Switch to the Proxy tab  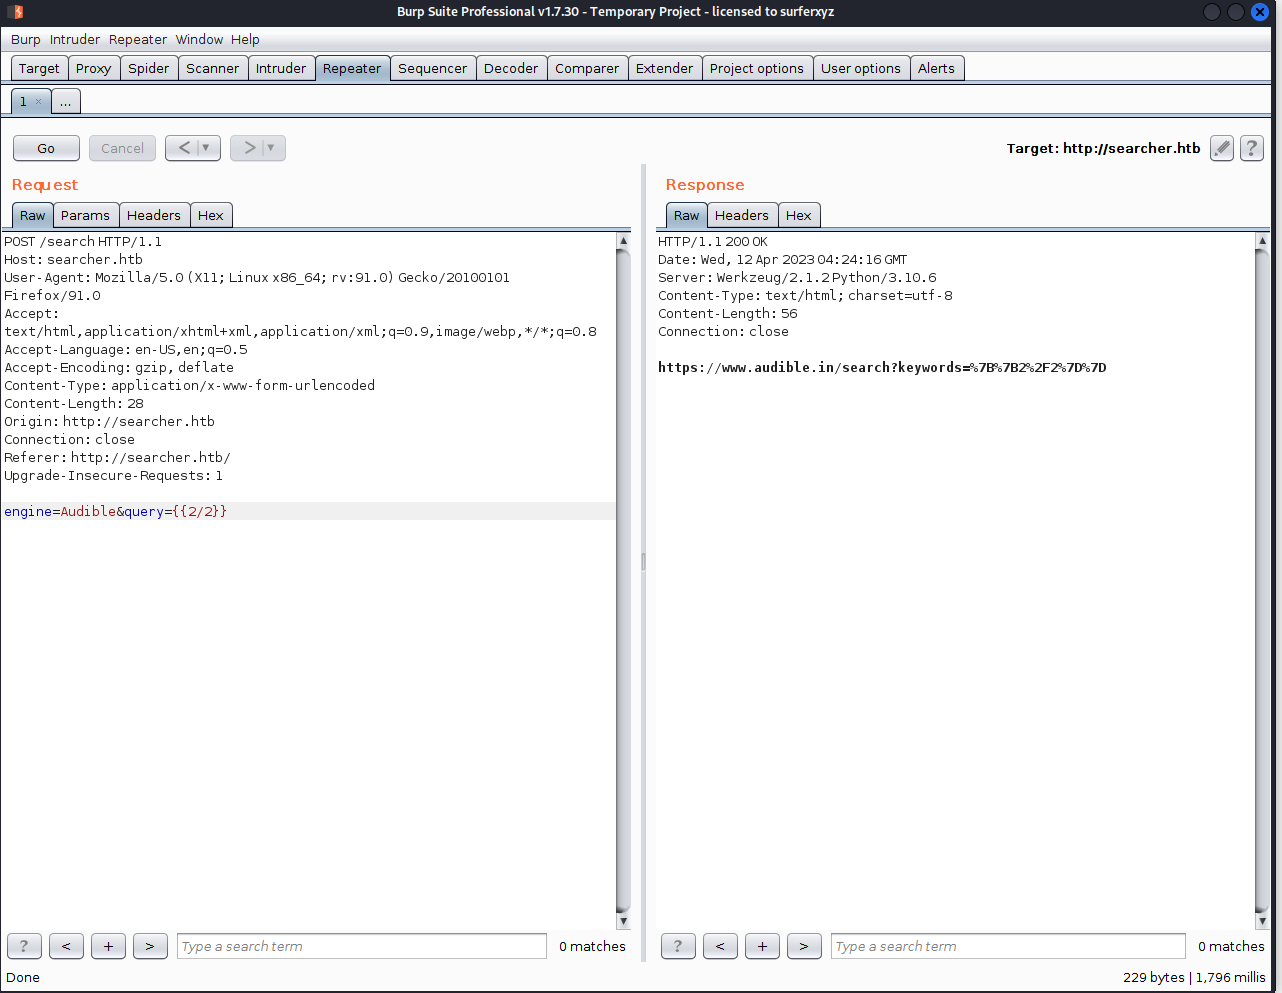(93, 68)
